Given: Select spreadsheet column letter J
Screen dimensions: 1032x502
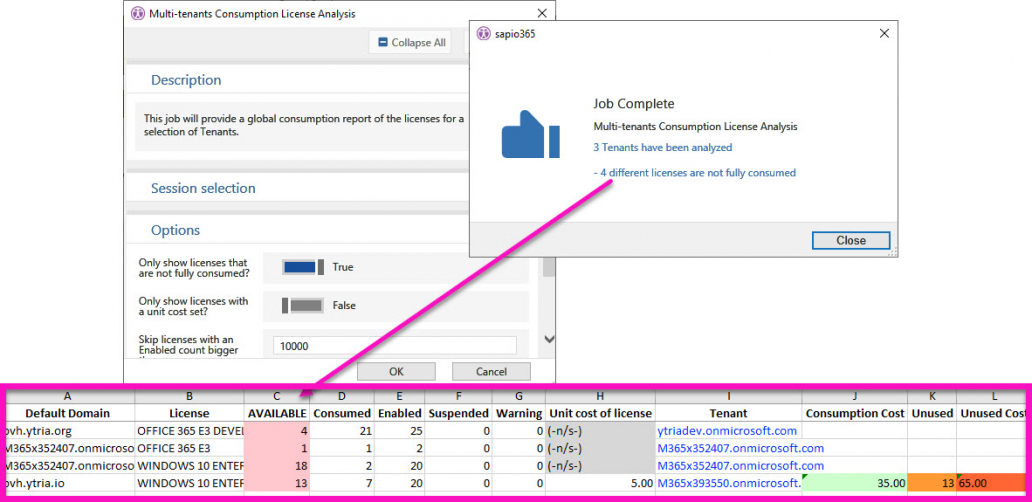Looking at the screenshot, I should point(854,396).
